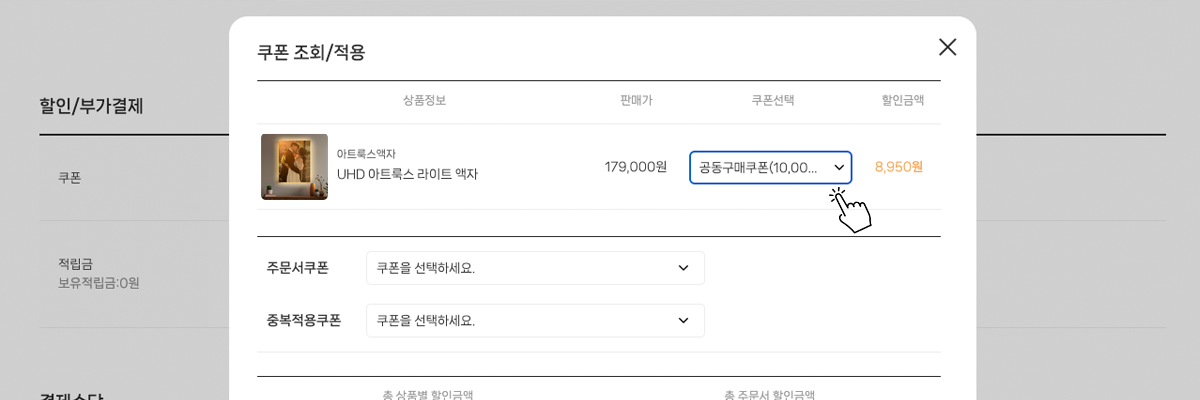Click the 아트룩스 액자 product thumbnail
This screenshot has height=400, width=1200.
tap(294, 167)
